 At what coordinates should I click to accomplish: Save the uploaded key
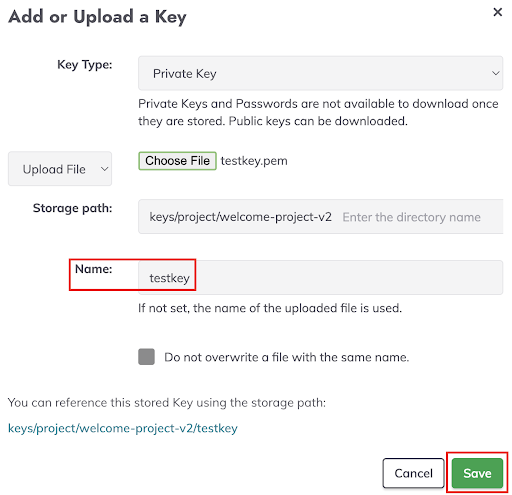click(x=477, y=473)
